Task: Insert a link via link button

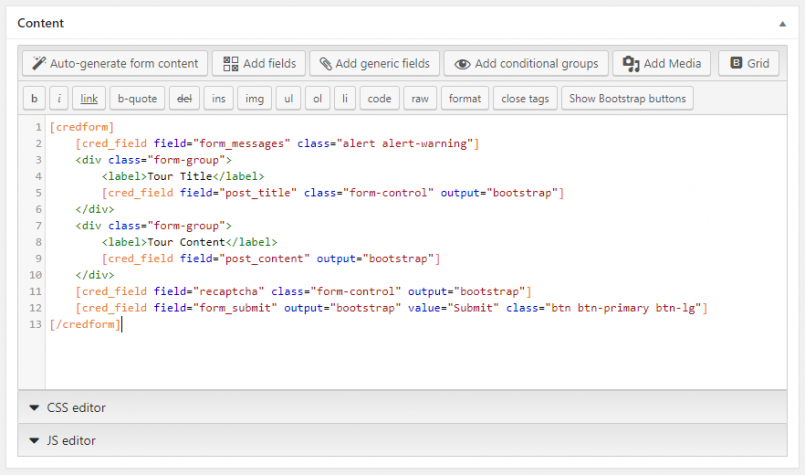Action: [x=89, y=98]
